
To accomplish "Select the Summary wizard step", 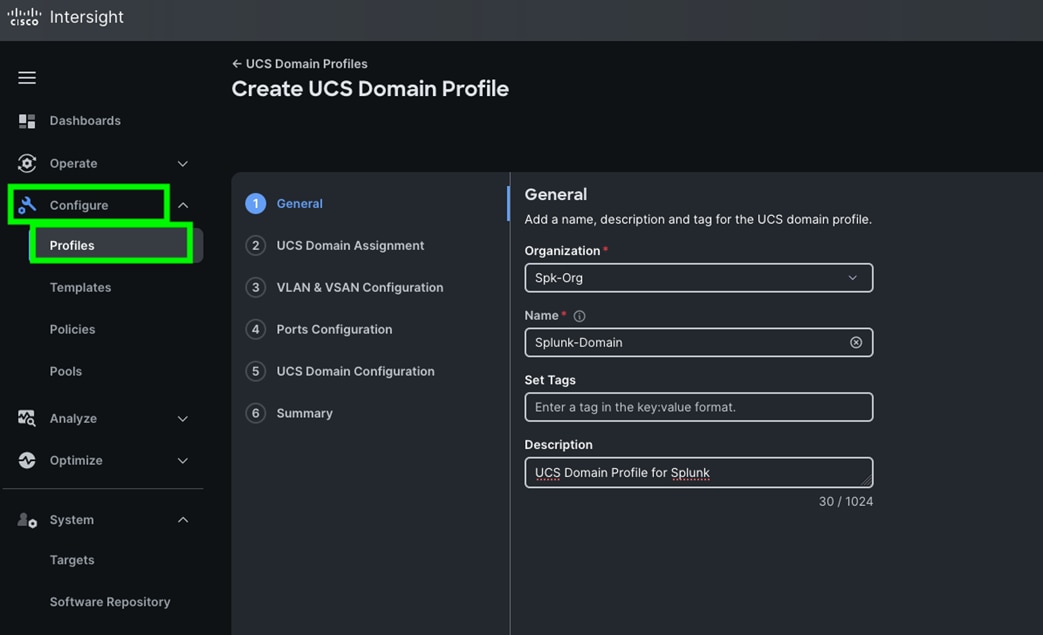I will click(304, 413).
